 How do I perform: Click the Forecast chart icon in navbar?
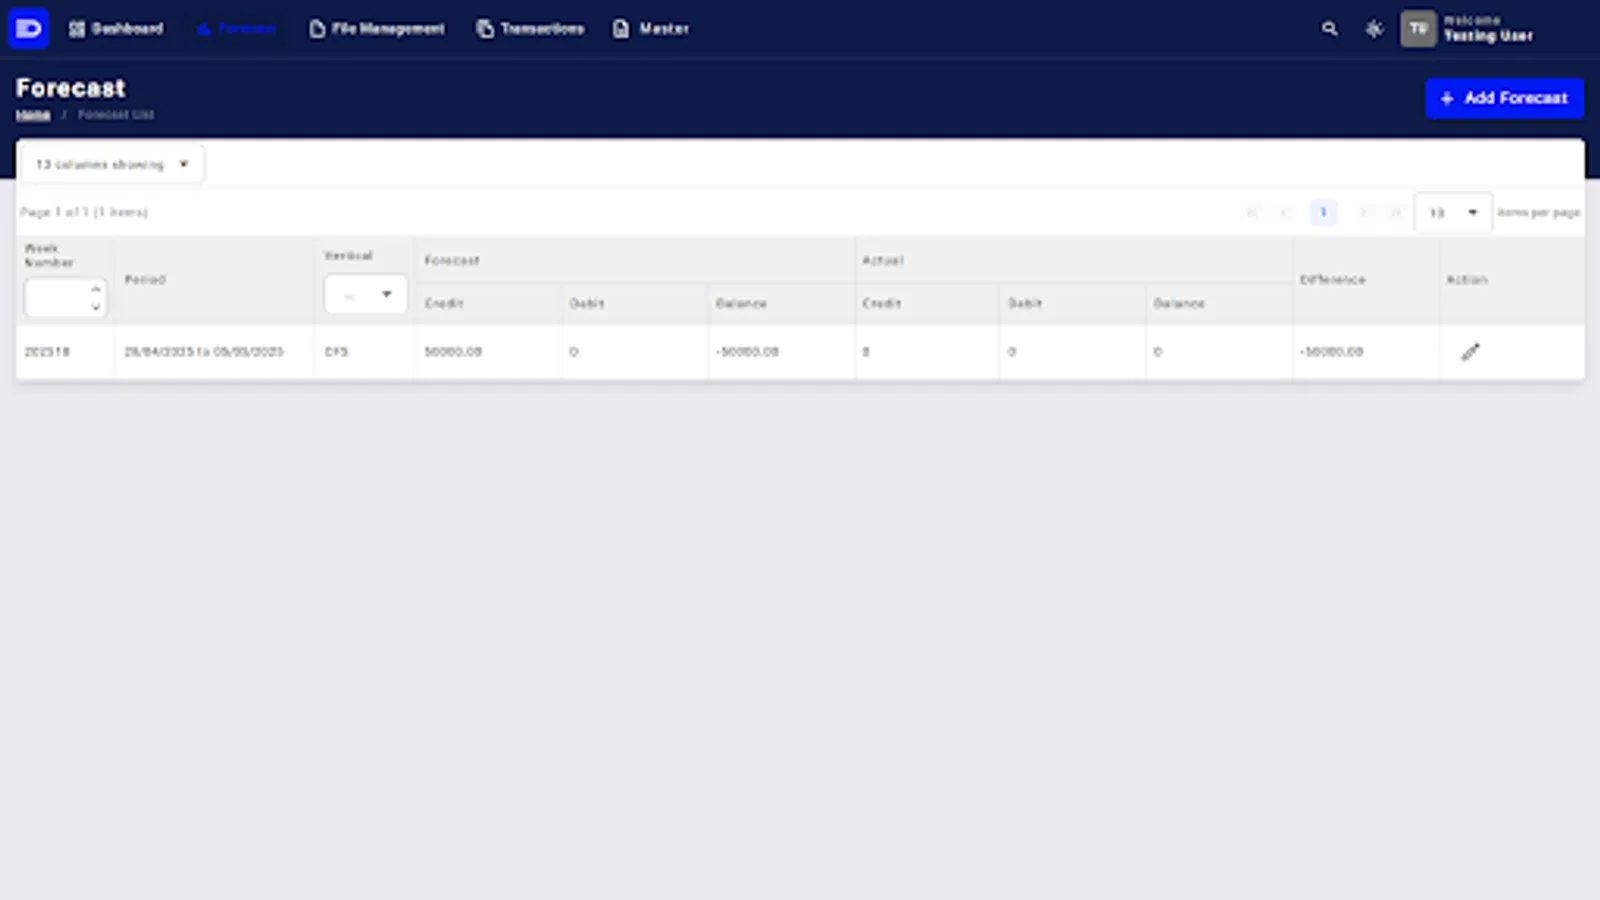(204, 29)
